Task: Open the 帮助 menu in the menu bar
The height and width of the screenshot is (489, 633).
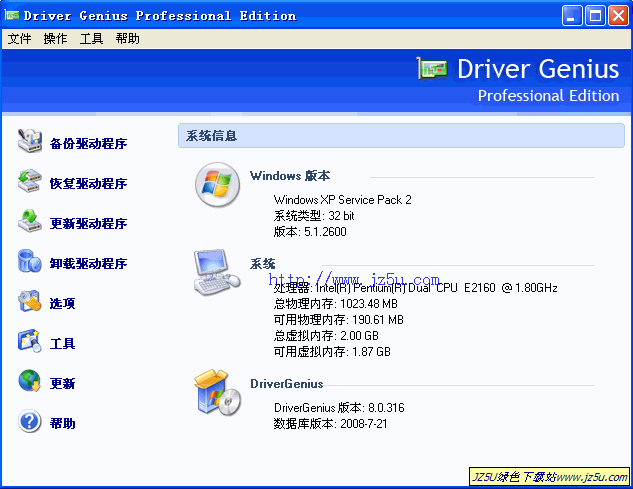Action: (128, 39)
